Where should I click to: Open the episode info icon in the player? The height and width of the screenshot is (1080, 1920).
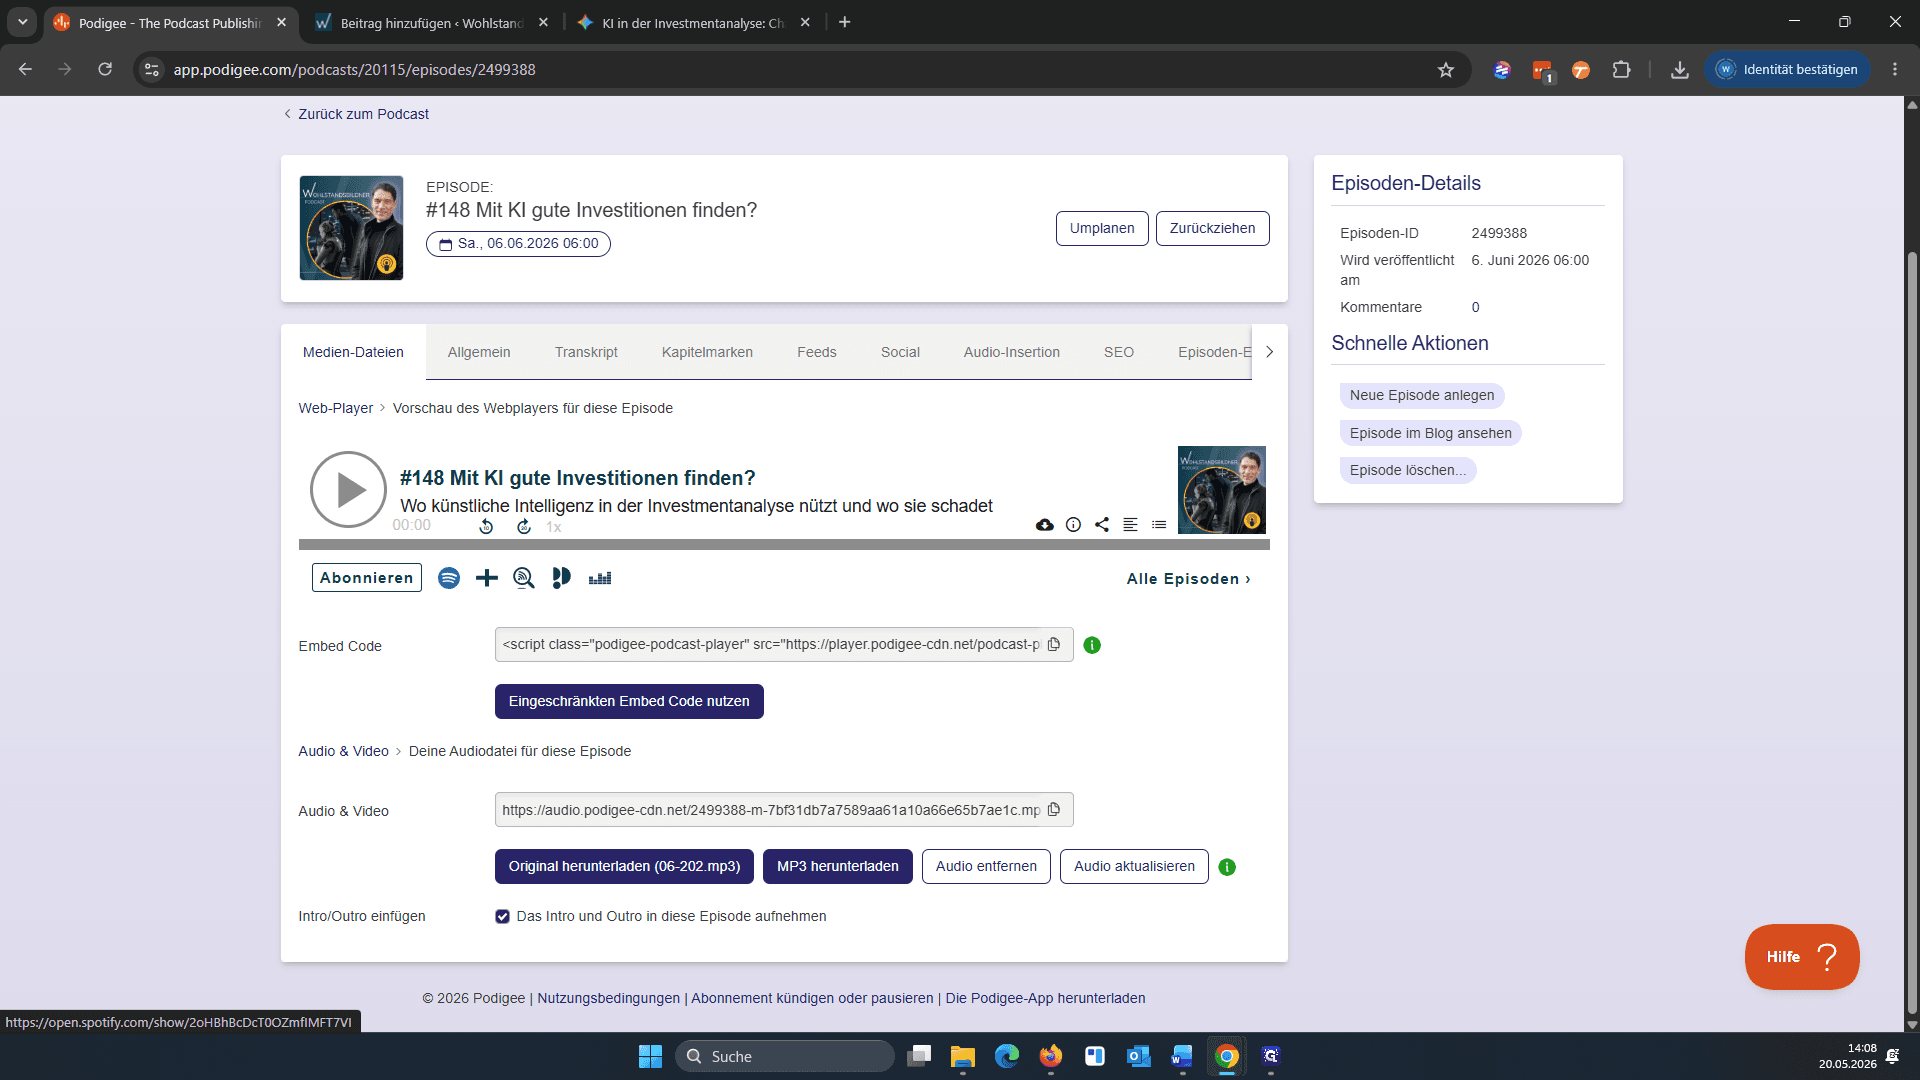1073,524
